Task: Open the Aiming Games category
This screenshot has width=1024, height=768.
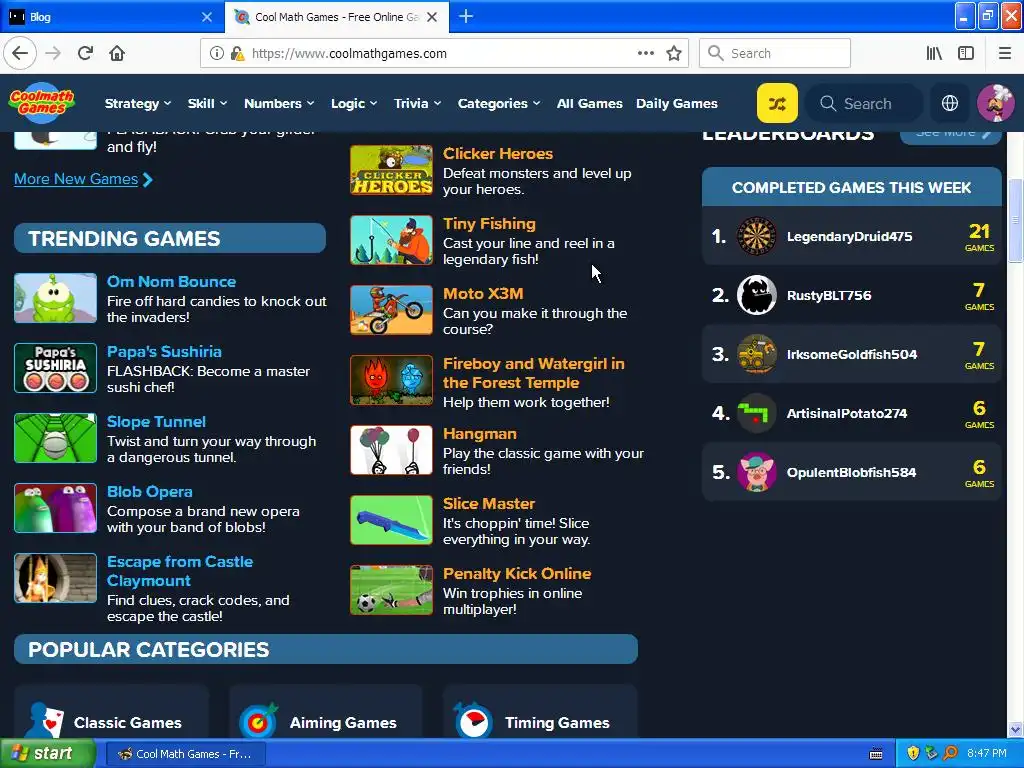Action: pyautogui.click(x=325, y=712)
